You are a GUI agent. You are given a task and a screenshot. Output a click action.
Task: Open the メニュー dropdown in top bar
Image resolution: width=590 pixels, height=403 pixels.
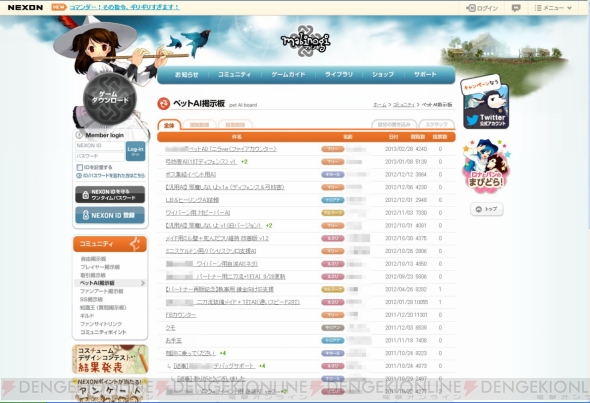(x=553, y=8)
